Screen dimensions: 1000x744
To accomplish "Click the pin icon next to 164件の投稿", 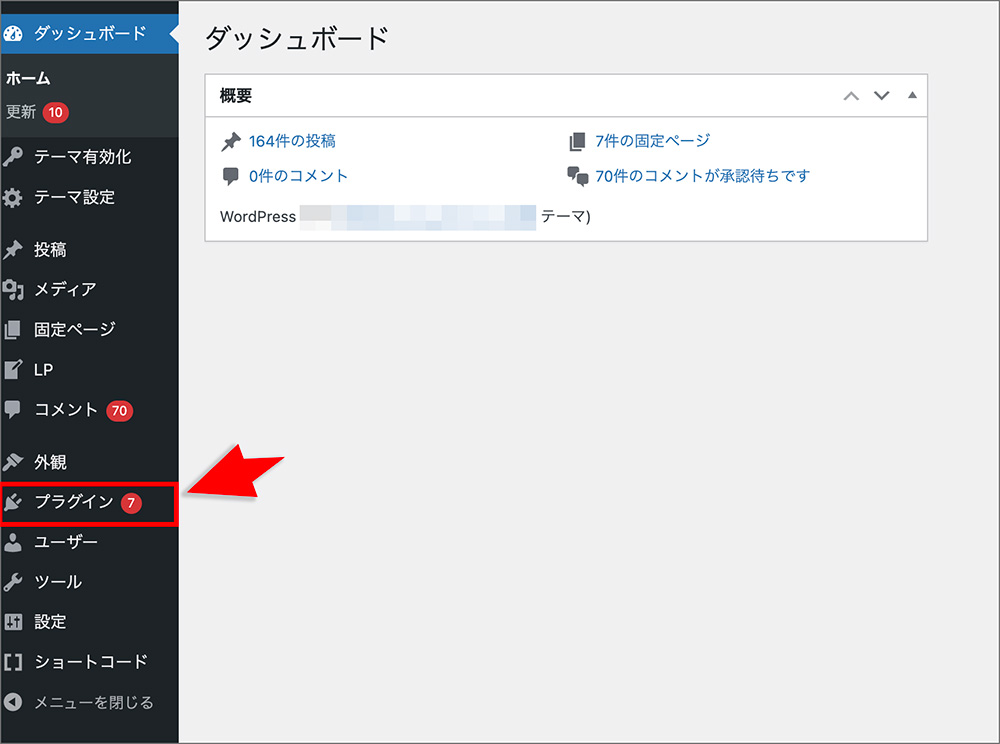I will [231, 142].
